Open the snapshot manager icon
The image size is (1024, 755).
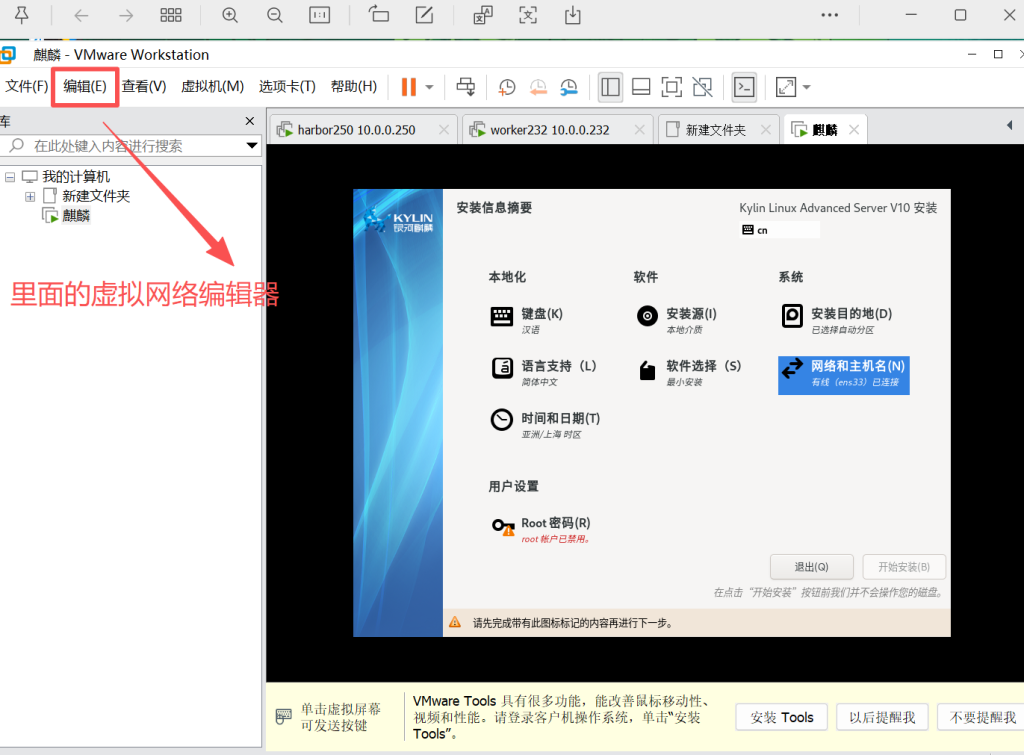(x=569, y=87)
